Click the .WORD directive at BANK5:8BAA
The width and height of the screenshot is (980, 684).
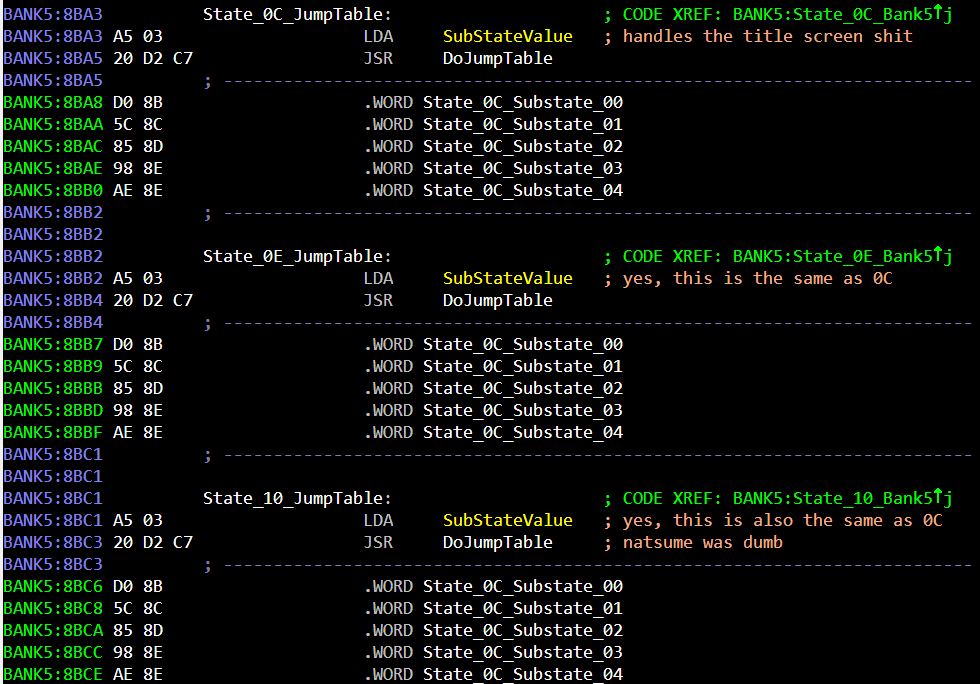click(387, 124)
